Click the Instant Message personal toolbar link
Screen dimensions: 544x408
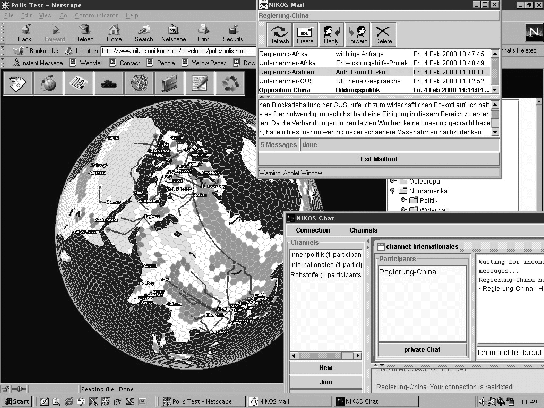[38, 63]
